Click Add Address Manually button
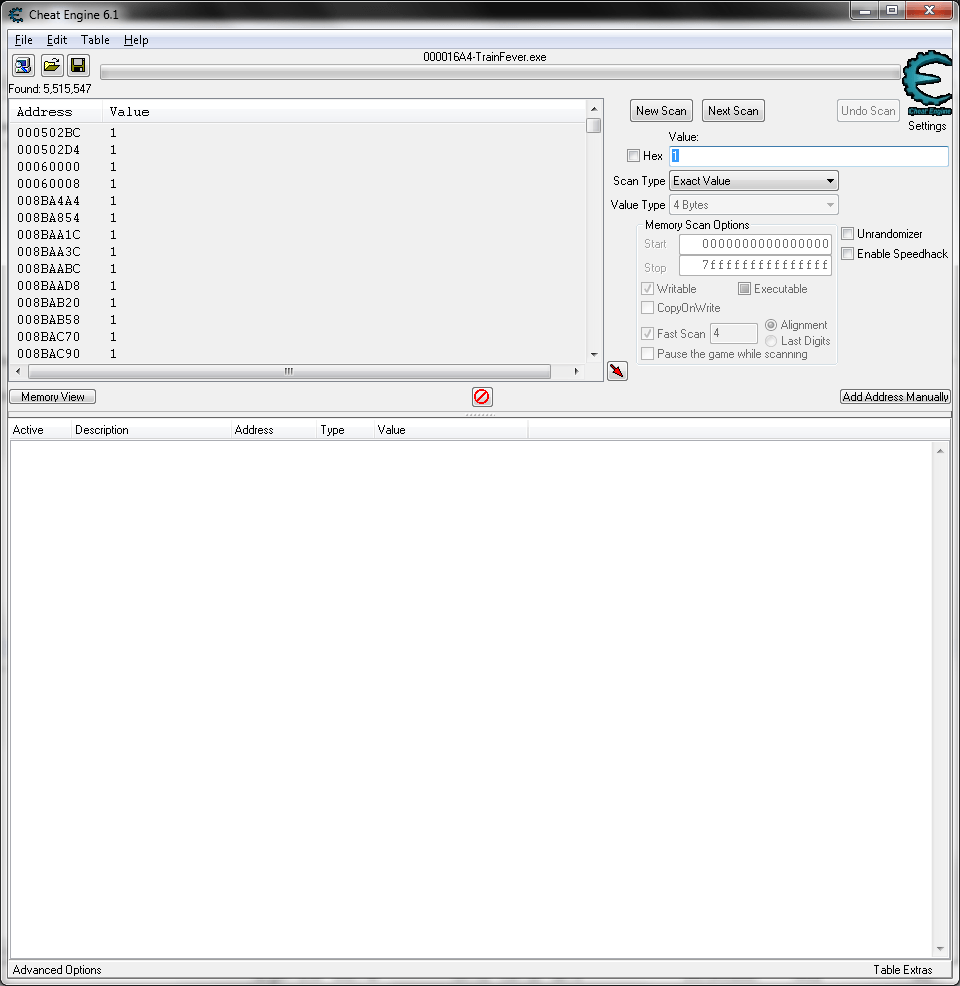This screenshot has width=960, height=986. pyautogui.click(x=895, y=397)
